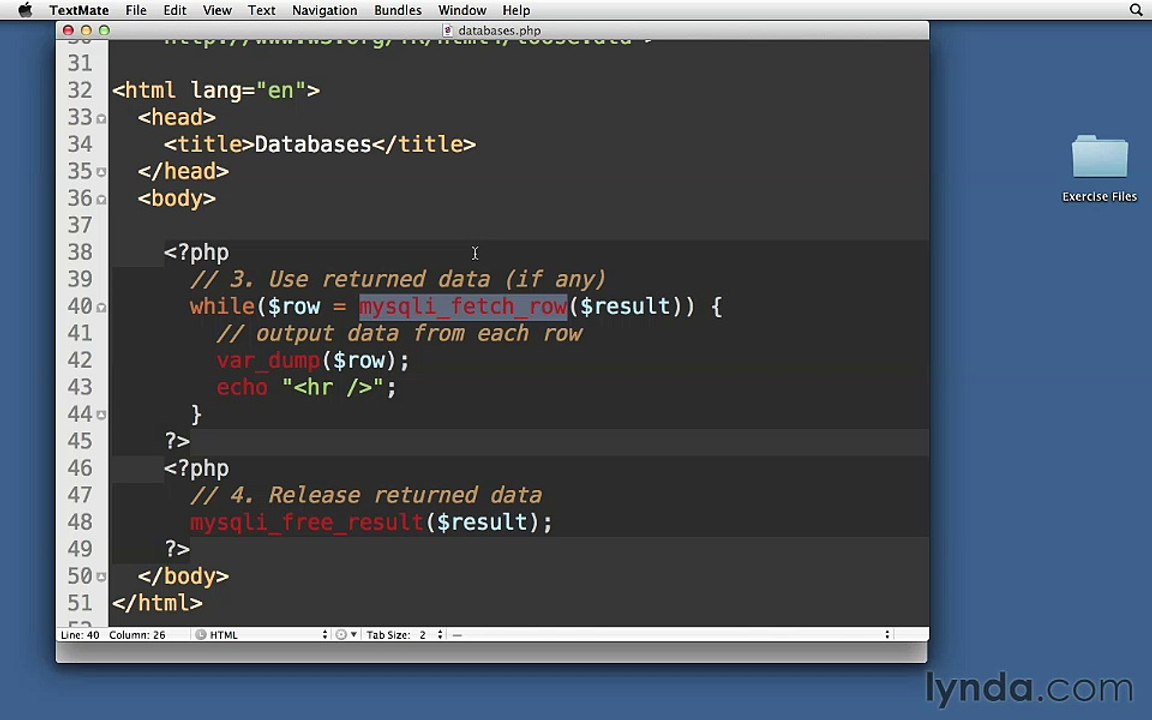Click the html lang="en" tag on line 32
This screenshot has height=720, width=1152.
[x=216, y=90]
